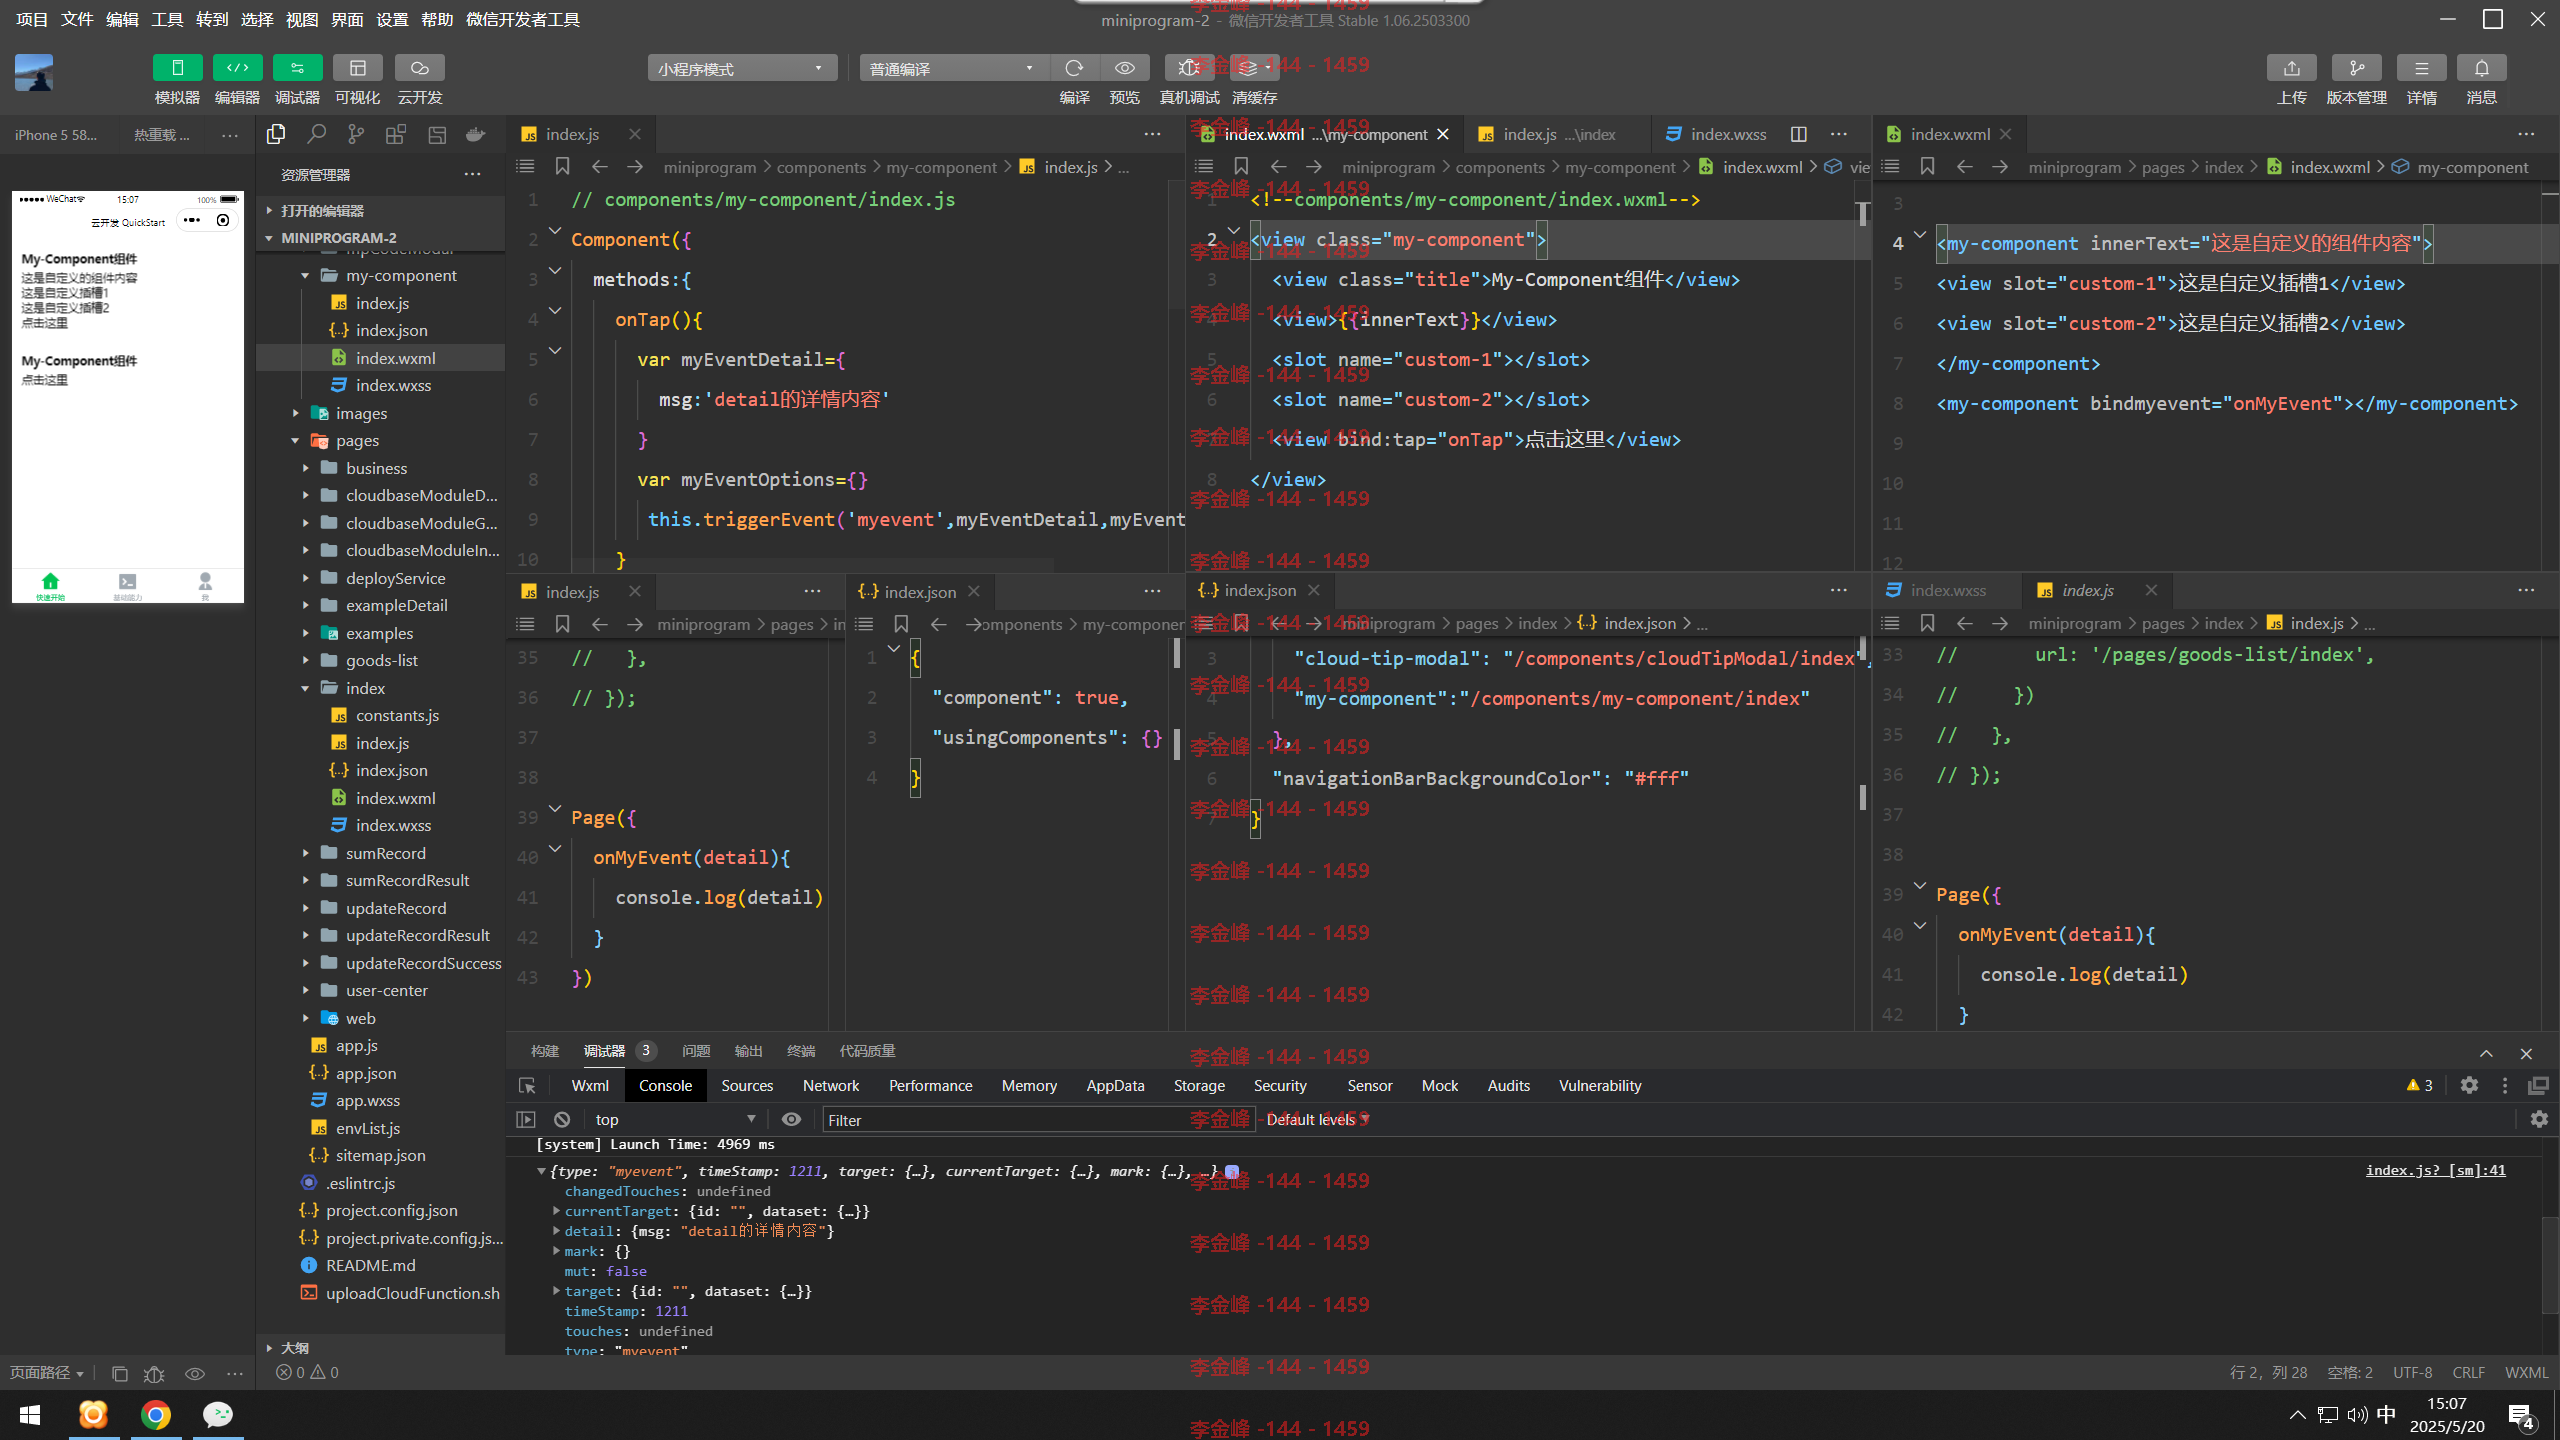Open version management (版本管理)
Screen dimensions: 2560x1440
click(x=2356, y=68)
